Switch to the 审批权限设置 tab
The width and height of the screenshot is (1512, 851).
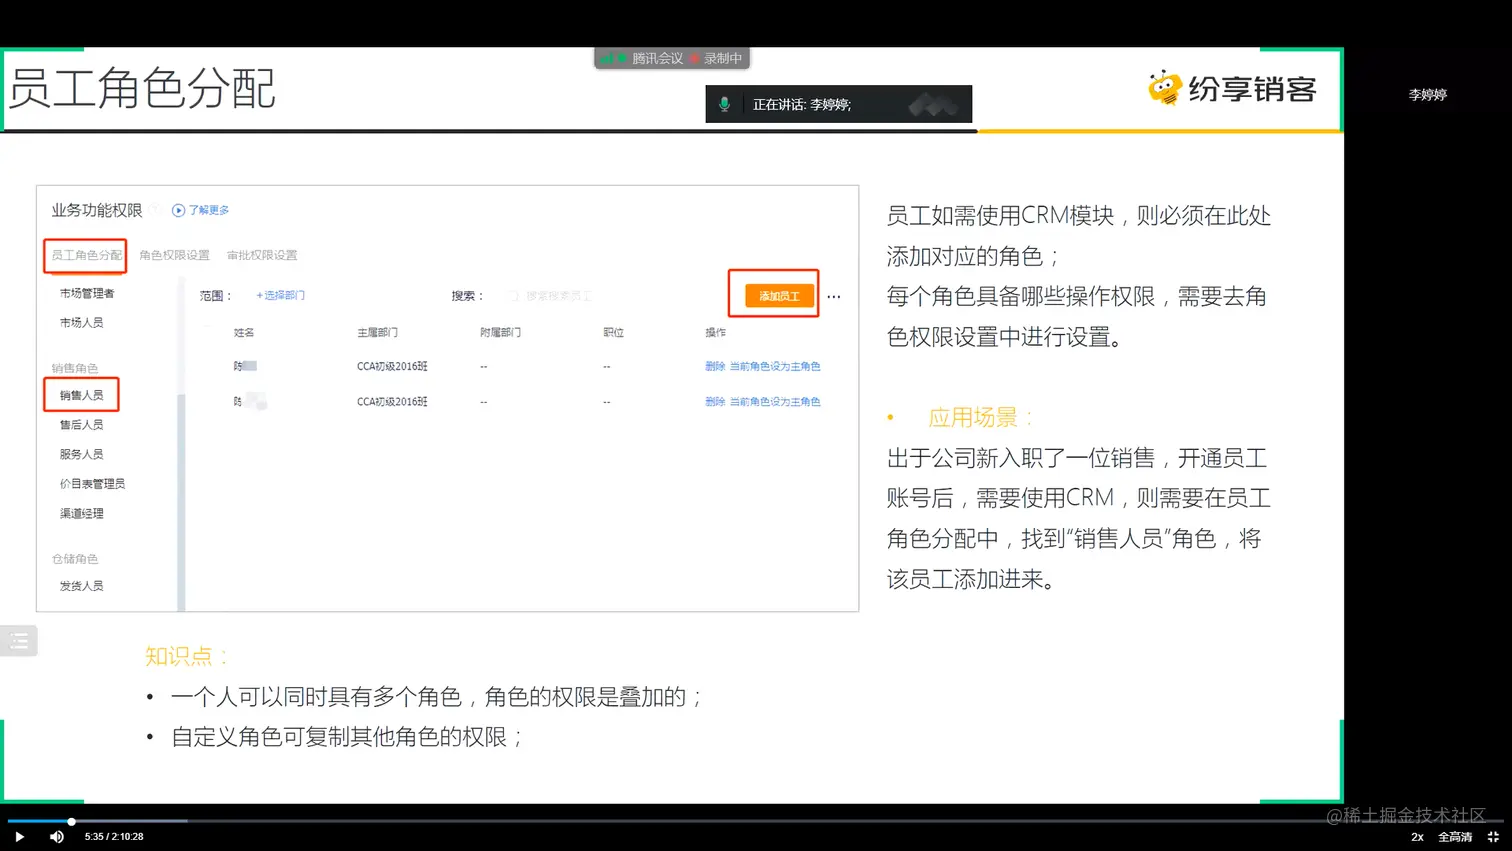[x=262, y=255]
